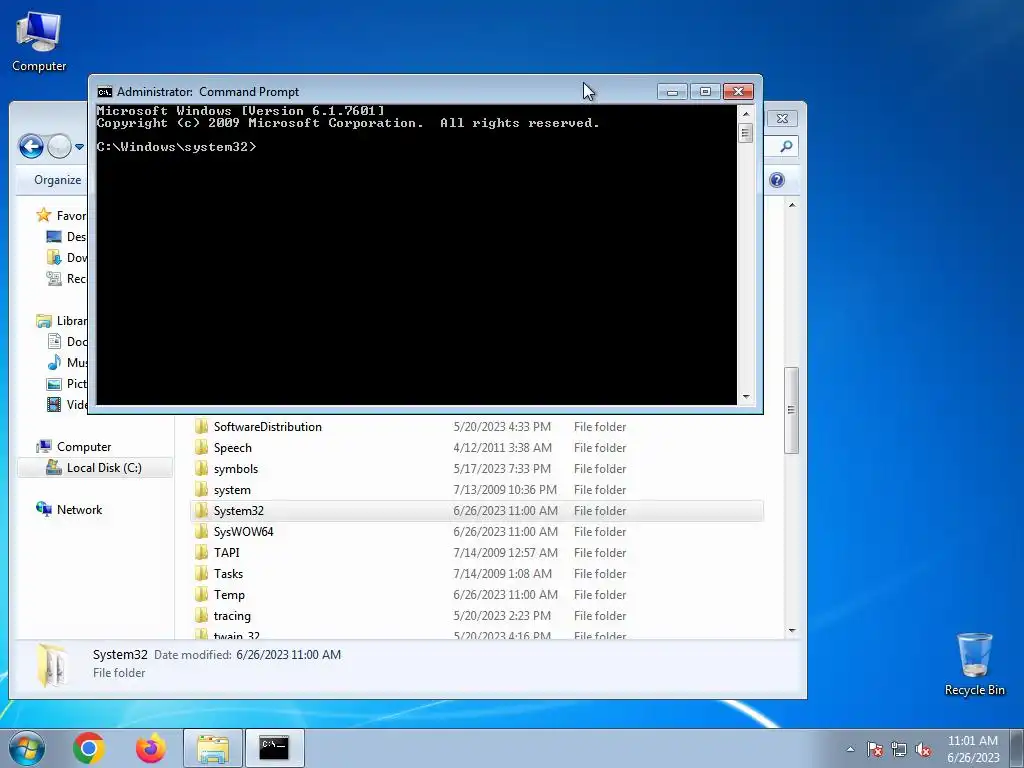Click the Tasks folder icon

point(201,573)
